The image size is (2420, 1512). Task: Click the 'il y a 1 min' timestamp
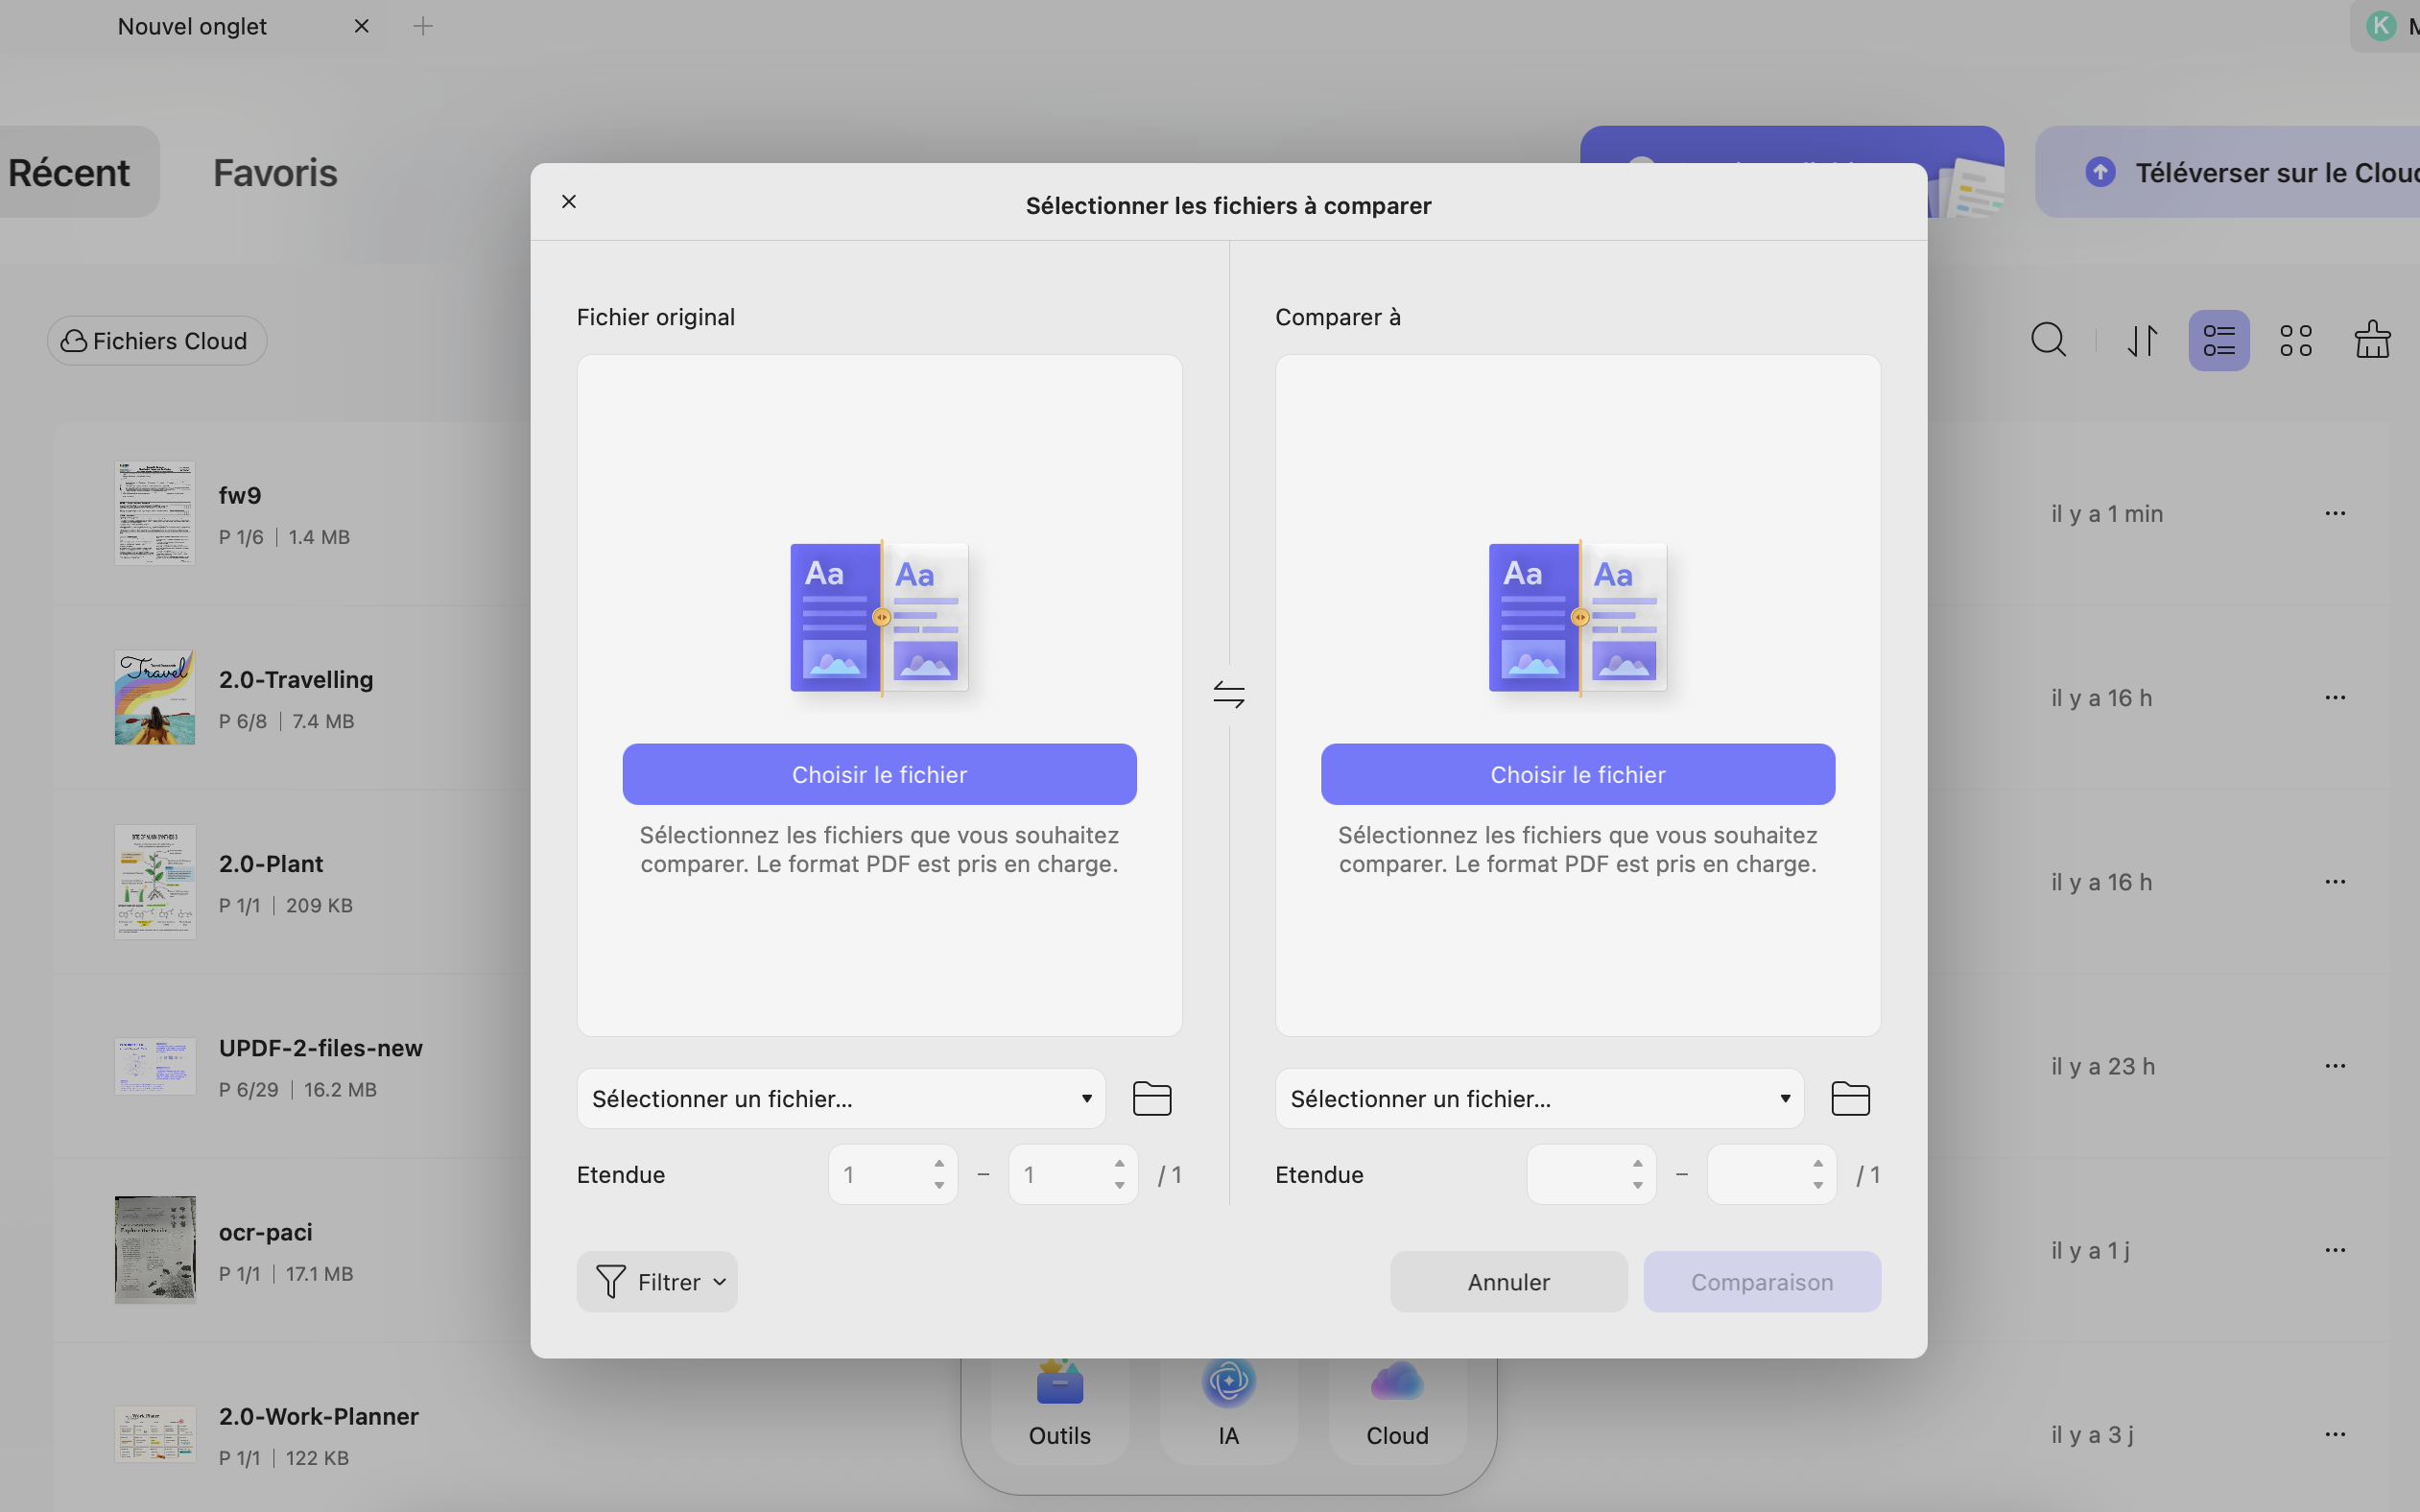(2106, 513)
